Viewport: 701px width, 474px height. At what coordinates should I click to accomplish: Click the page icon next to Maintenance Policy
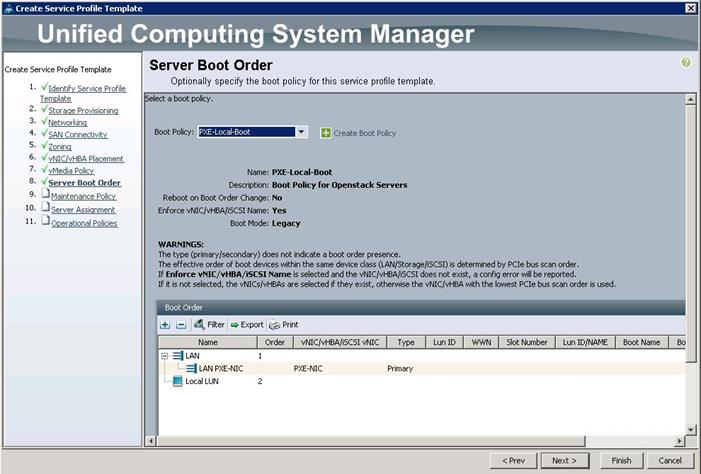click(45, 194)
